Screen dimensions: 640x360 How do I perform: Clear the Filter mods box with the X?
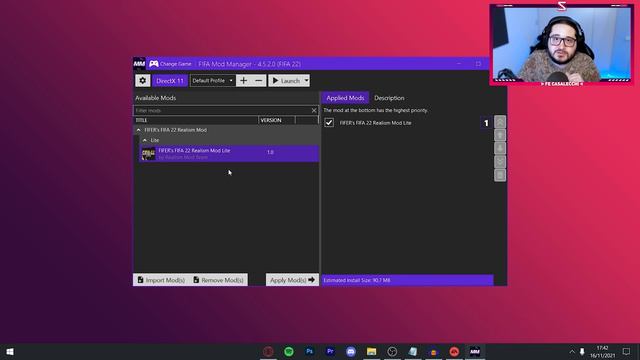pyautogui.click(x=314, y=111)
